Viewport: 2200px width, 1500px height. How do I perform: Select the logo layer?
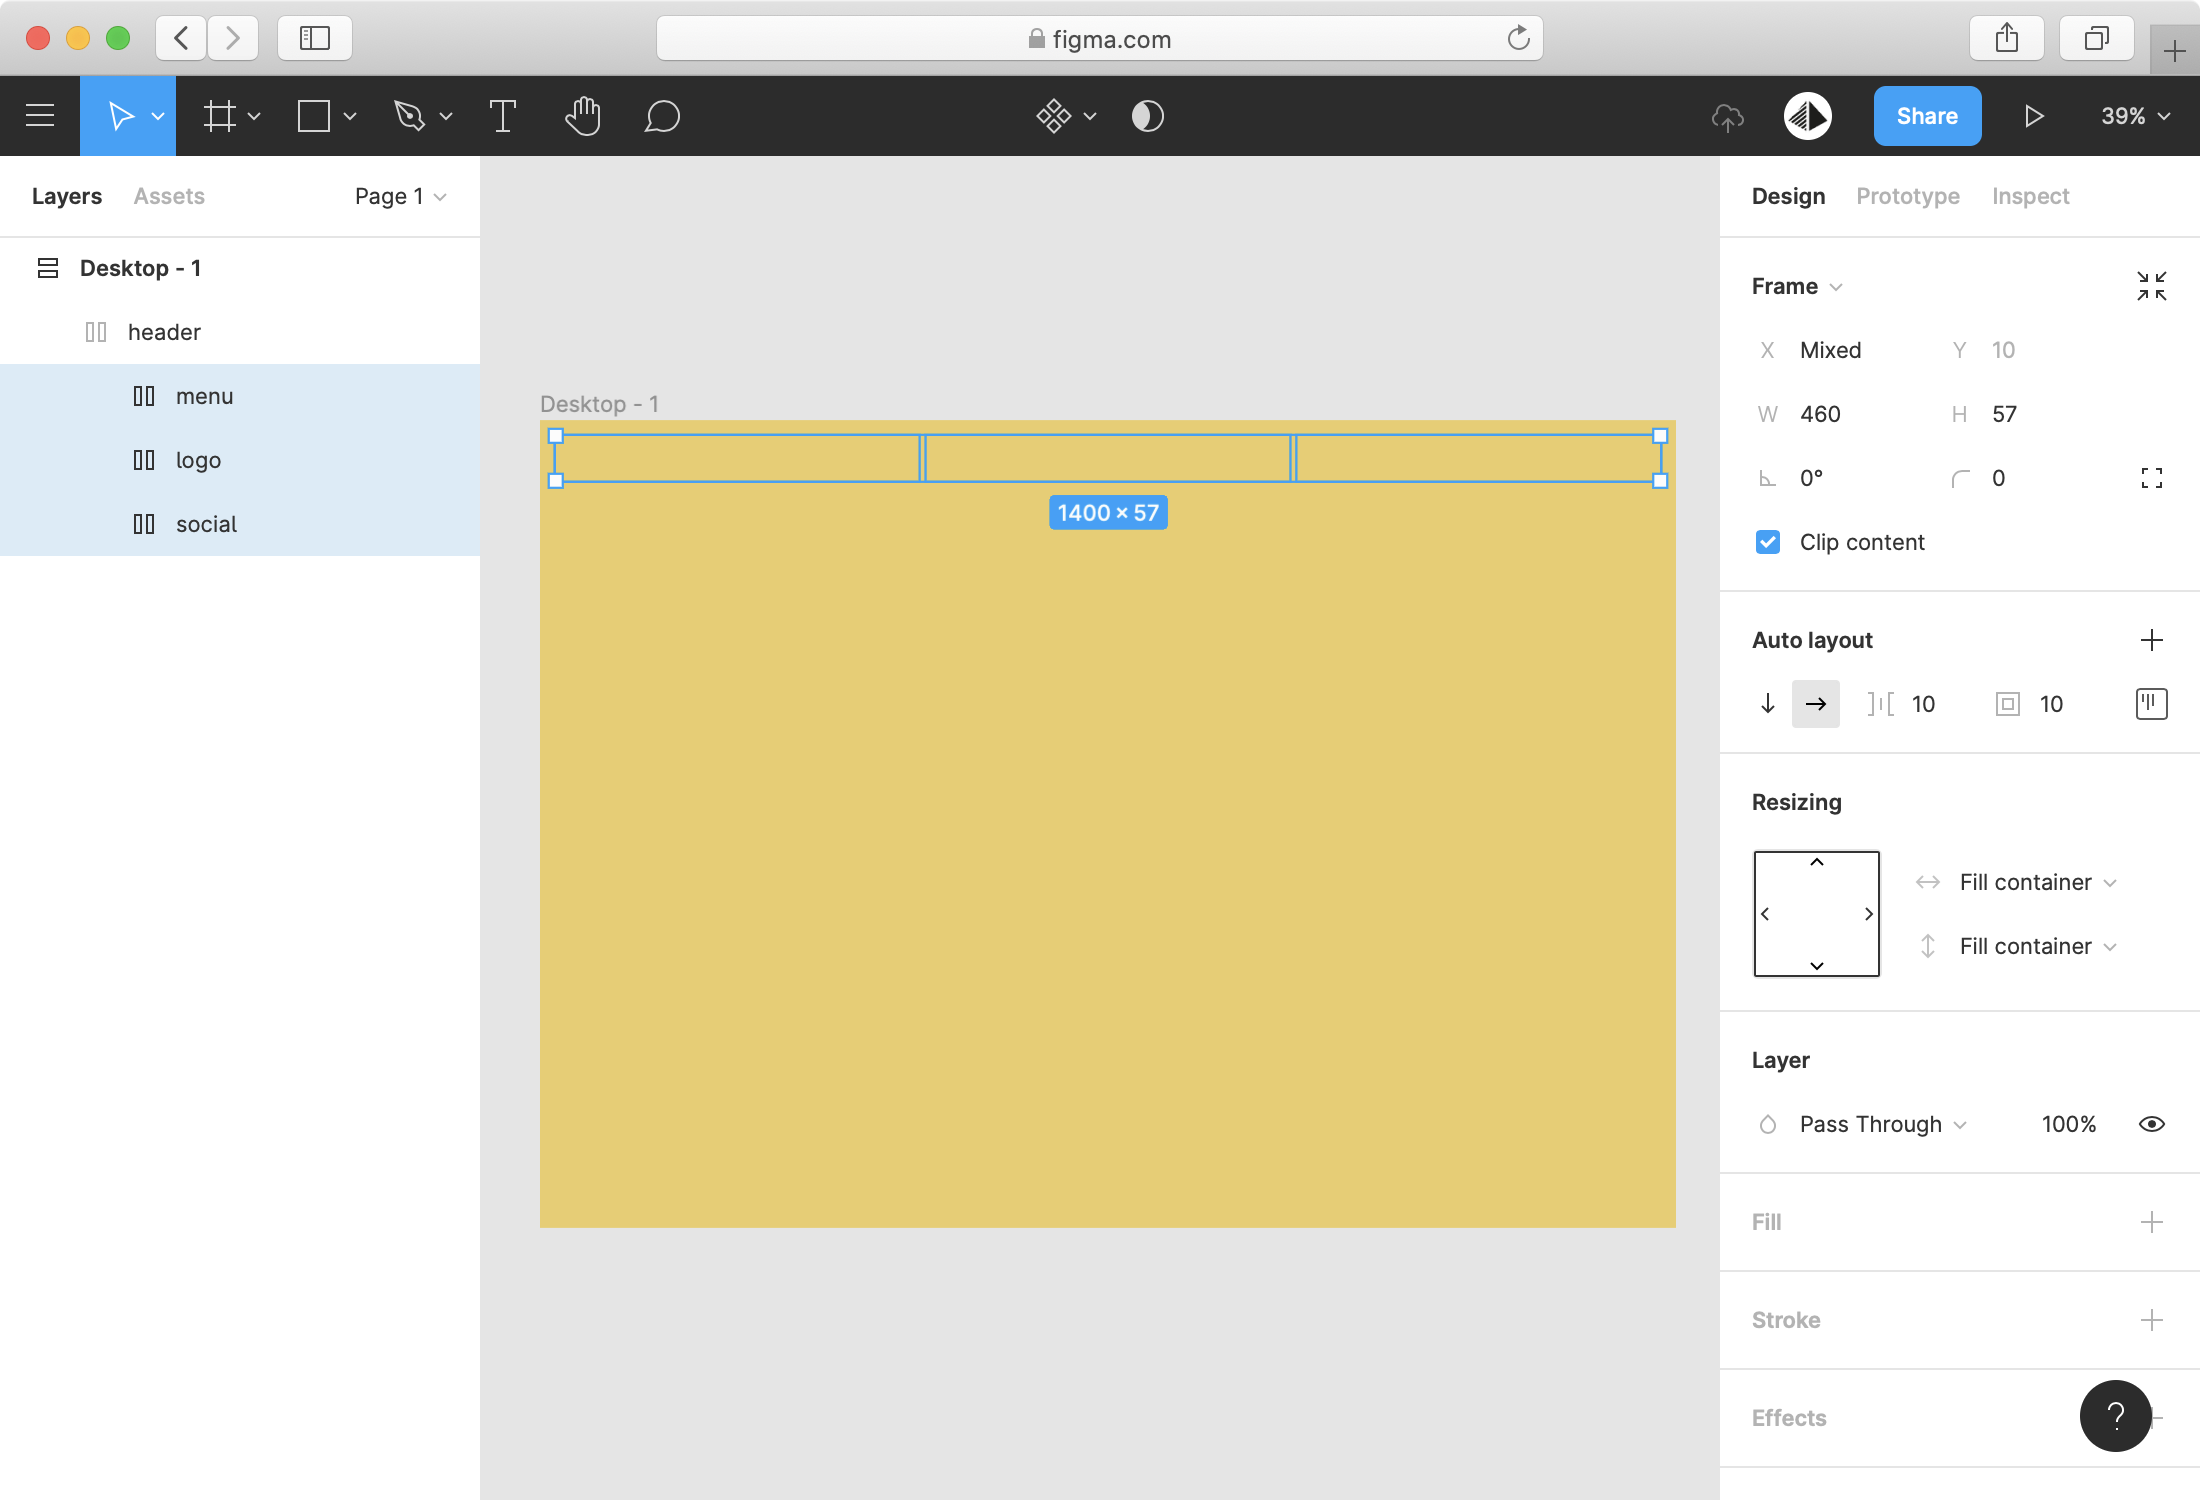point(240,460)
